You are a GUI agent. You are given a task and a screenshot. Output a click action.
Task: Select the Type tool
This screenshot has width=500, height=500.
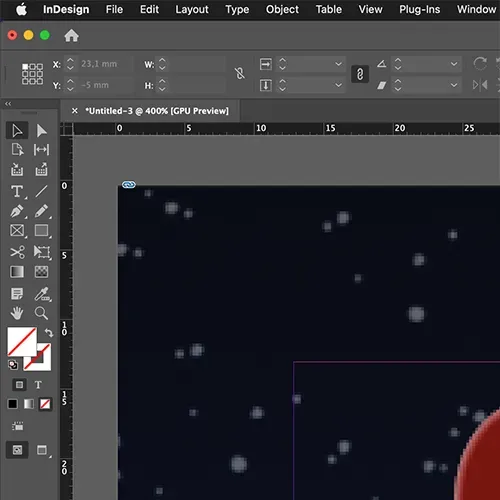tap(17, 191)
